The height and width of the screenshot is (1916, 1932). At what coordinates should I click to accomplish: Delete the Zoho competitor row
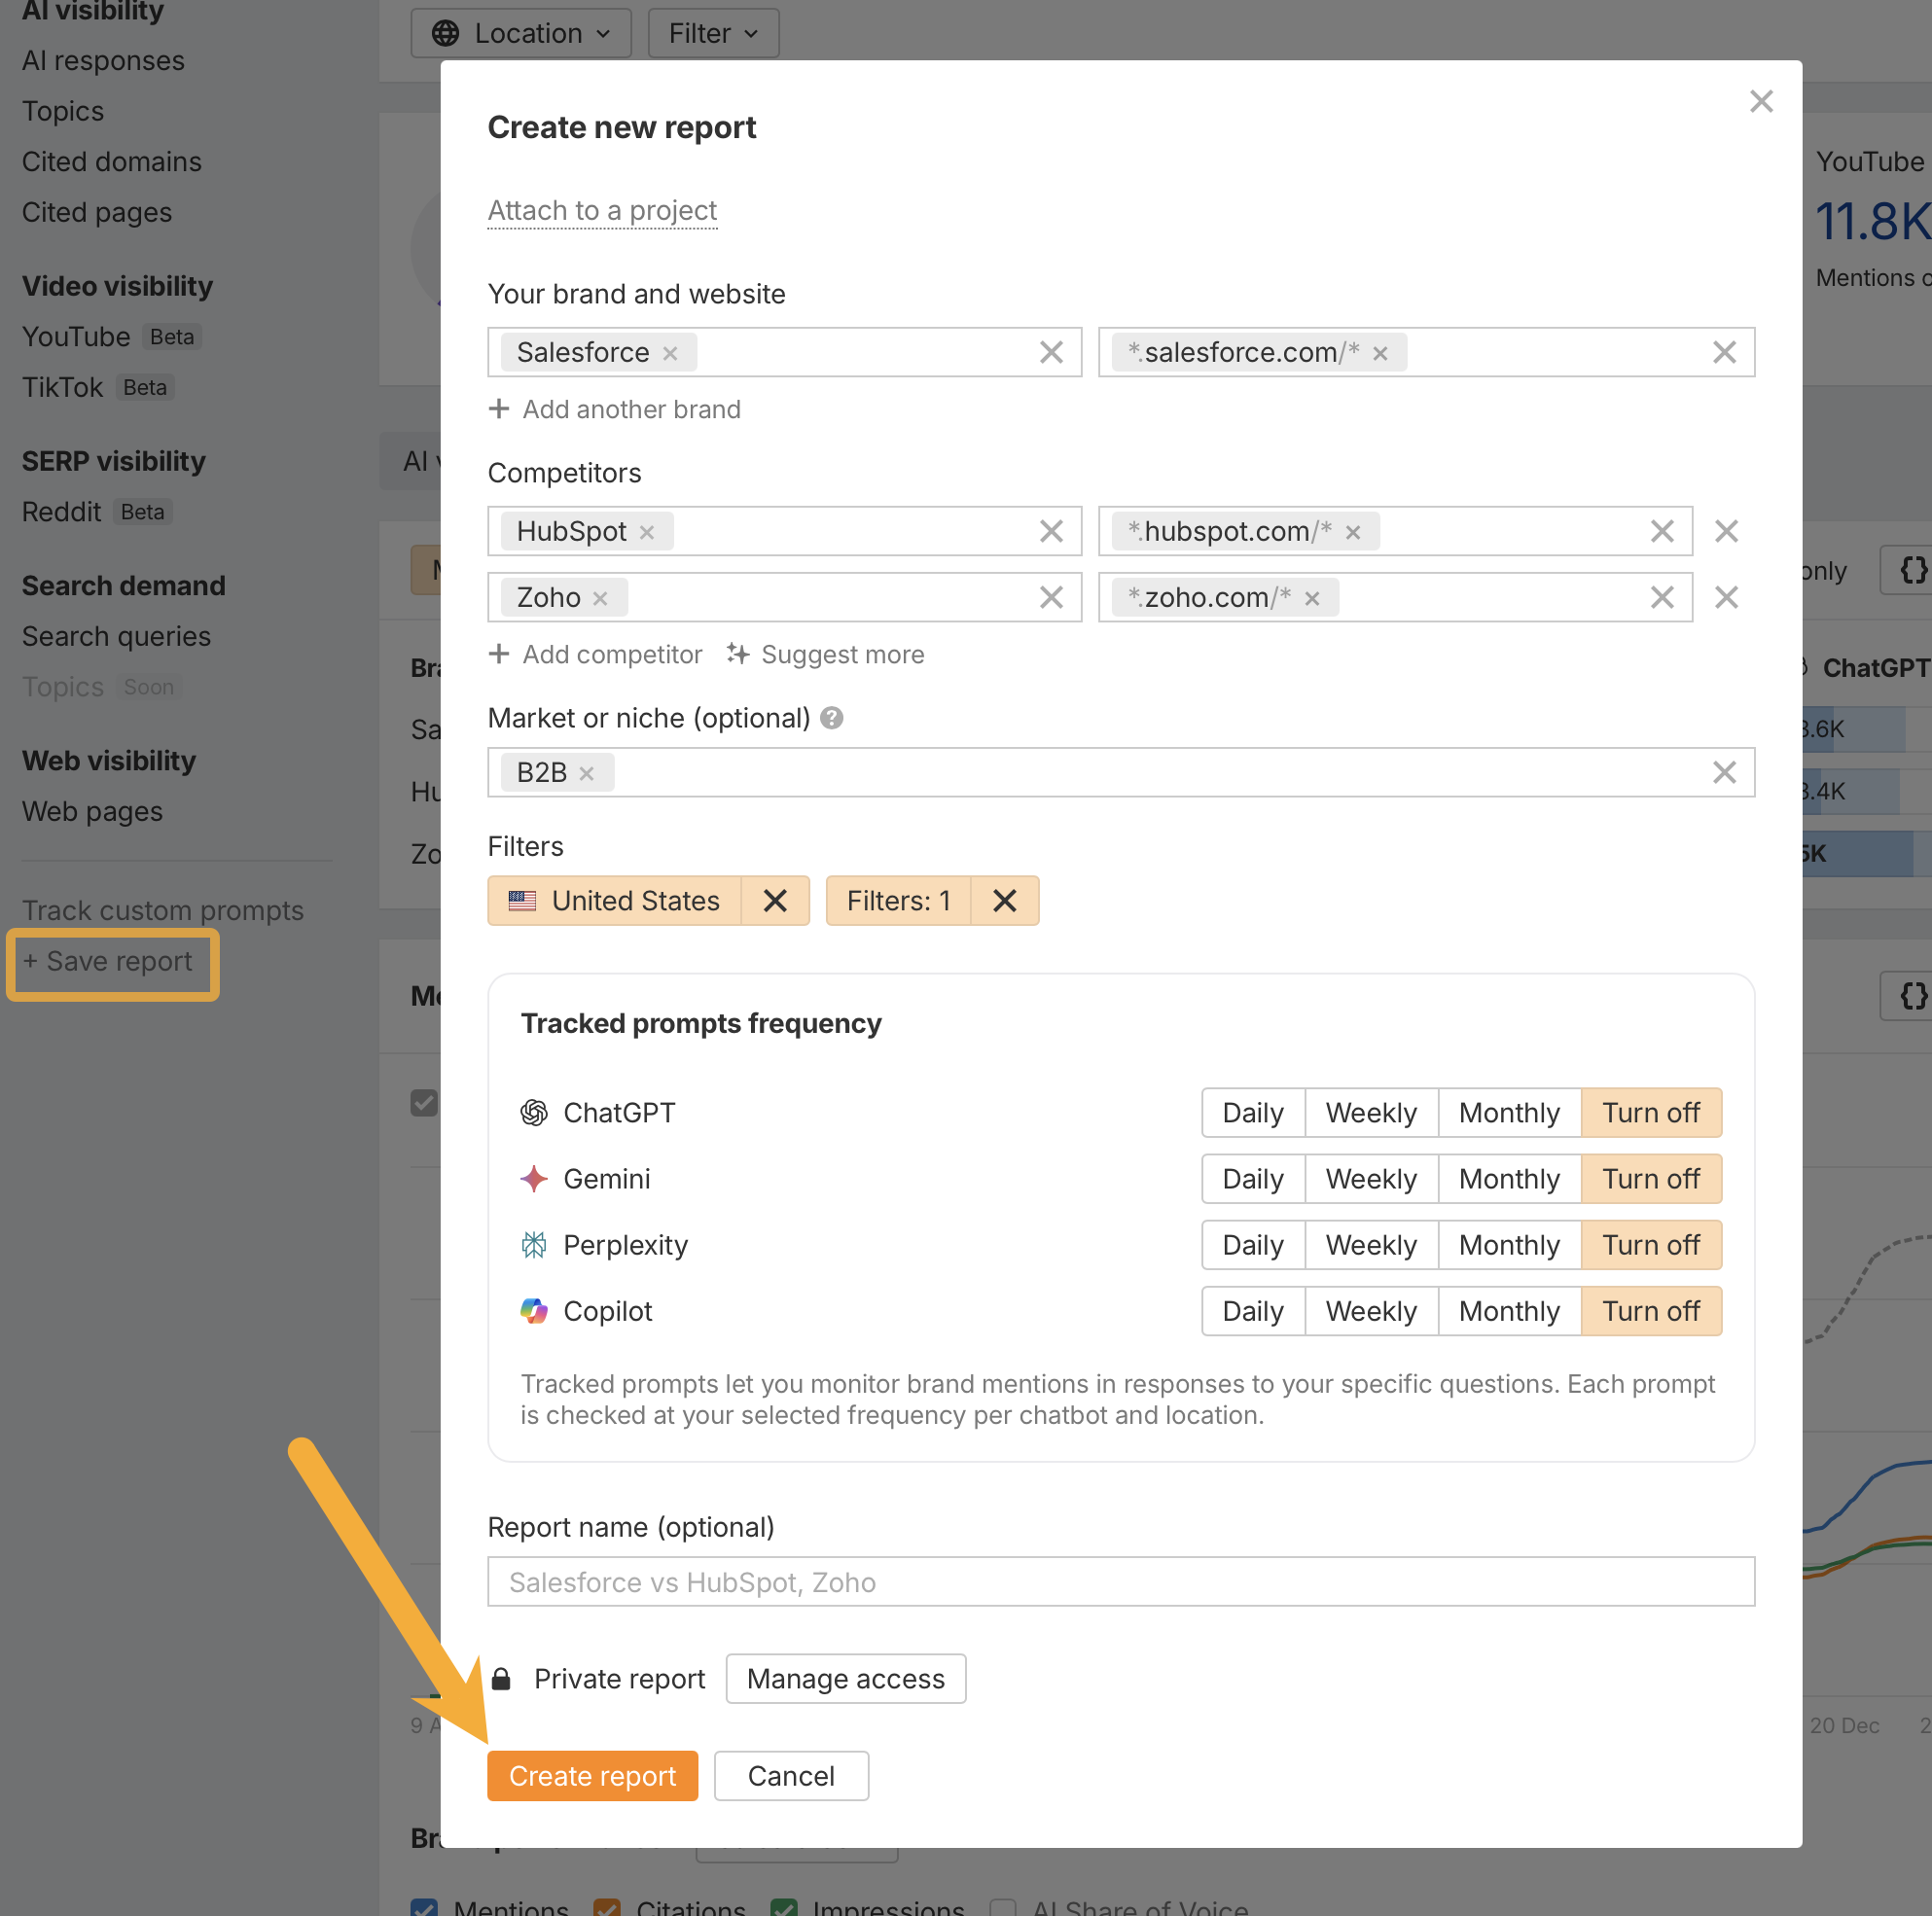click(x=1725, y=597)
